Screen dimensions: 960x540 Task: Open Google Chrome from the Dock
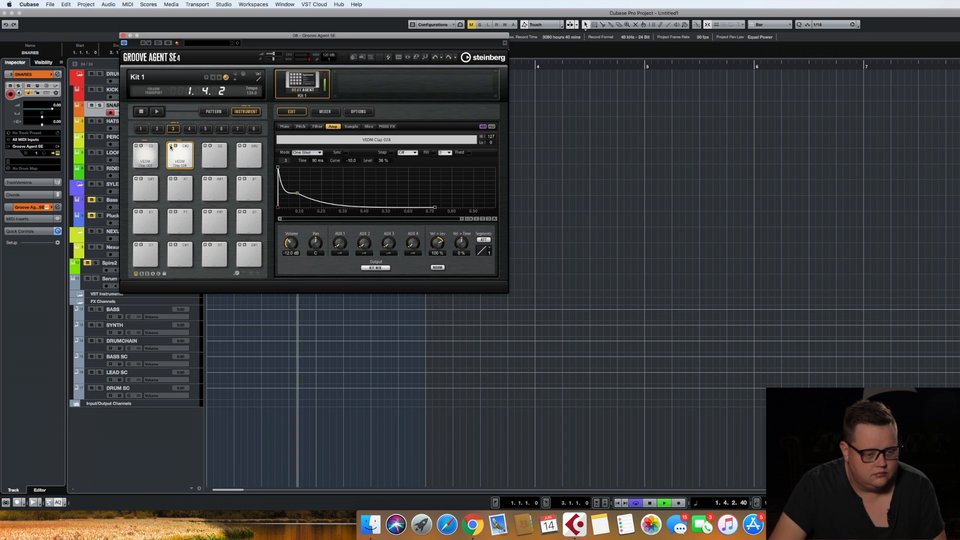(x=472, y=525)
